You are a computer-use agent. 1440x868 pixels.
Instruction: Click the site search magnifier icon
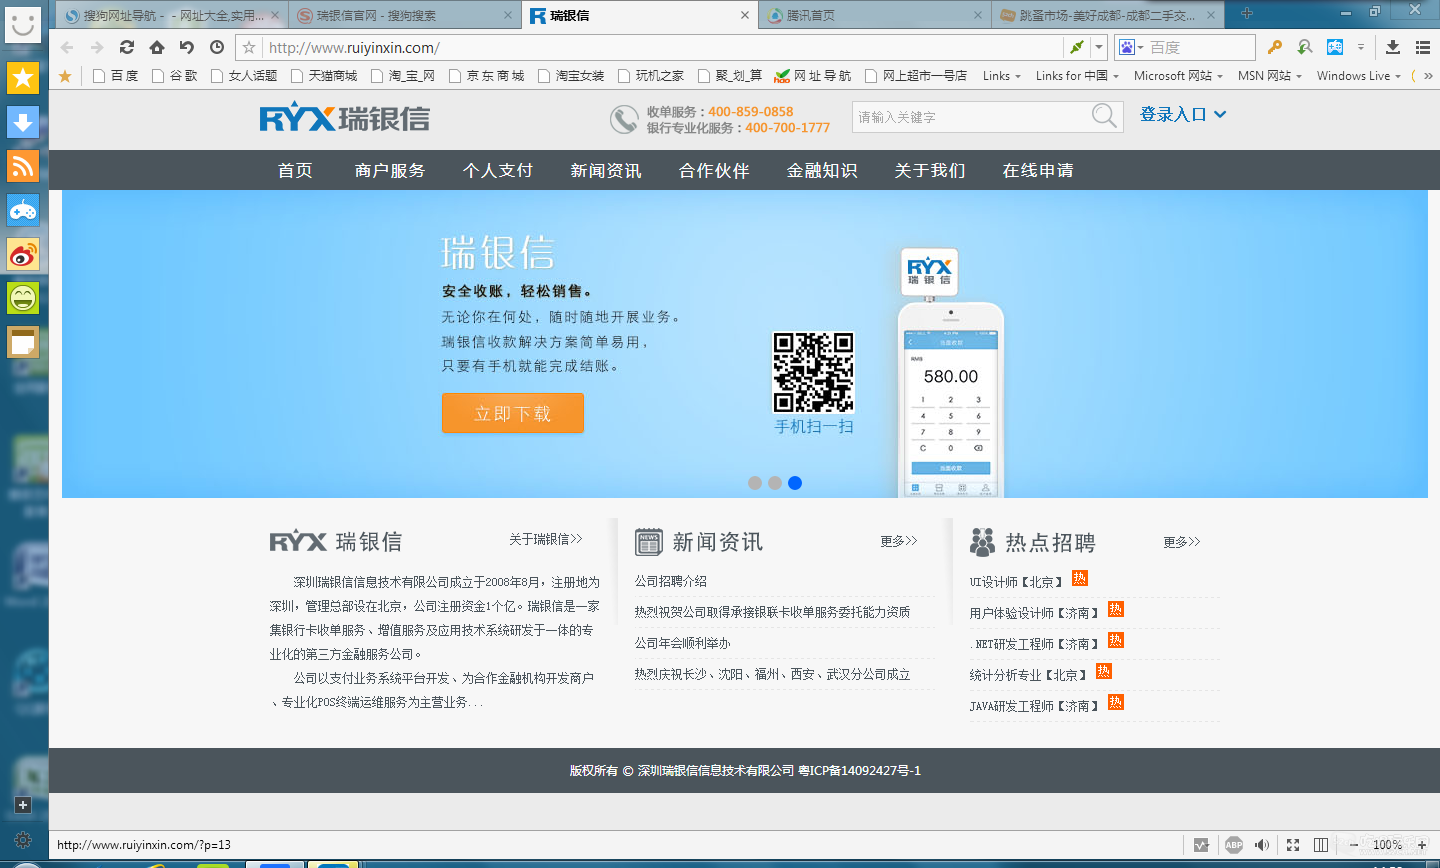pos(1104,116)
